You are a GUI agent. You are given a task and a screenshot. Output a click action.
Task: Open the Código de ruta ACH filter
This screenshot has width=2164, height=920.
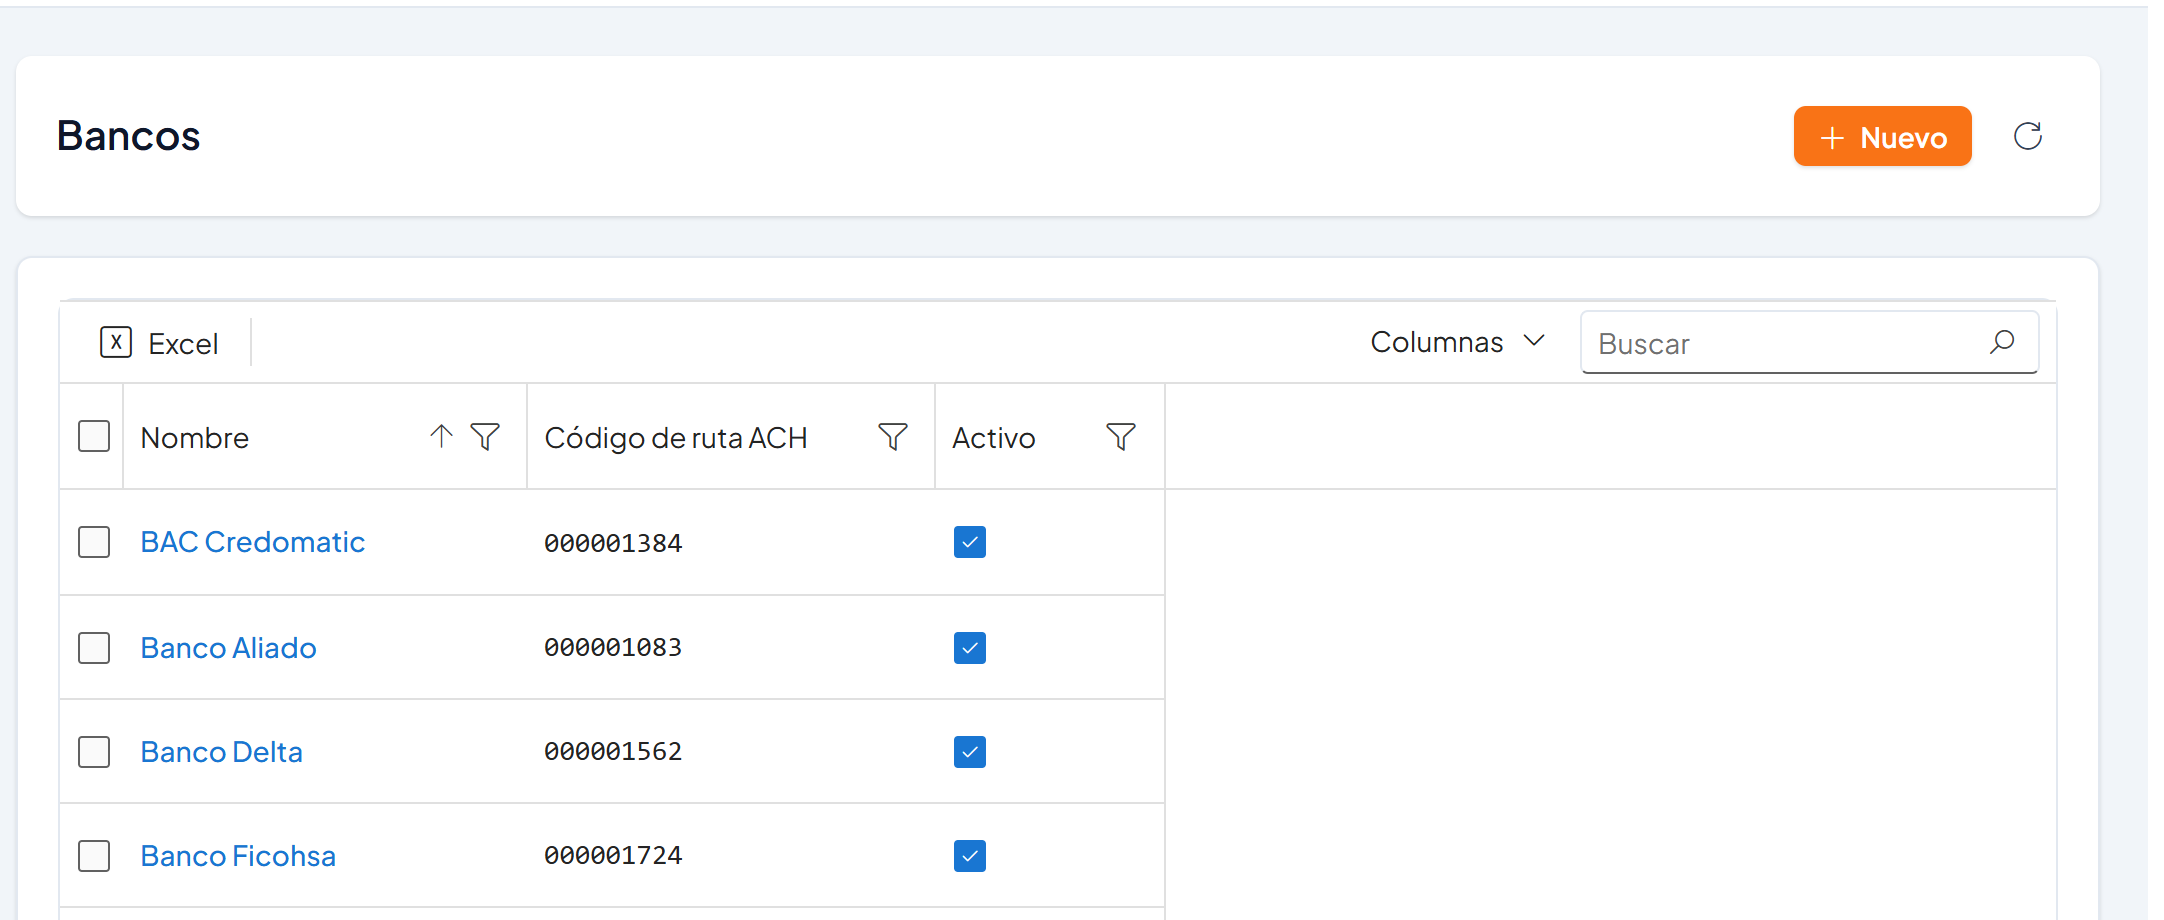coord(893,437)
